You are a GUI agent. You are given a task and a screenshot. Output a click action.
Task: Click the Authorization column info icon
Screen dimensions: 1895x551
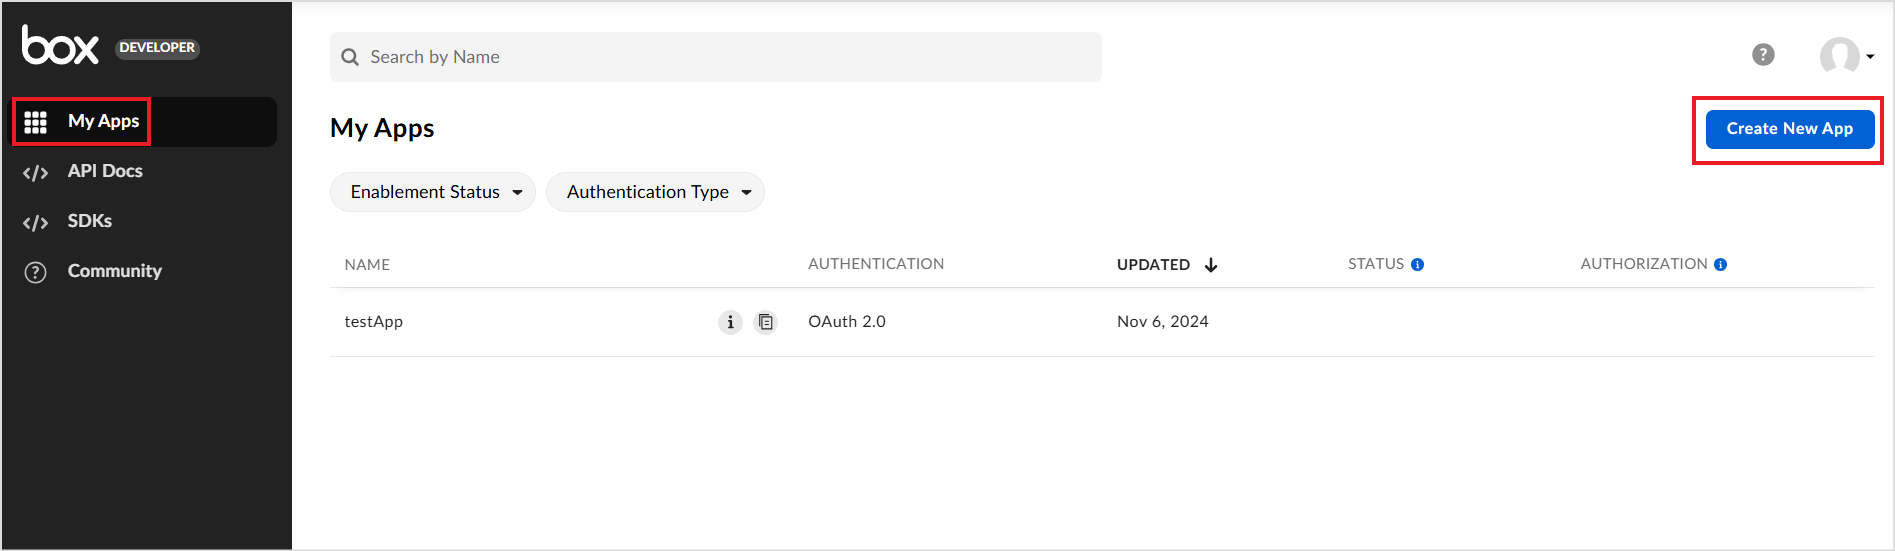[x=1720, y=265]
